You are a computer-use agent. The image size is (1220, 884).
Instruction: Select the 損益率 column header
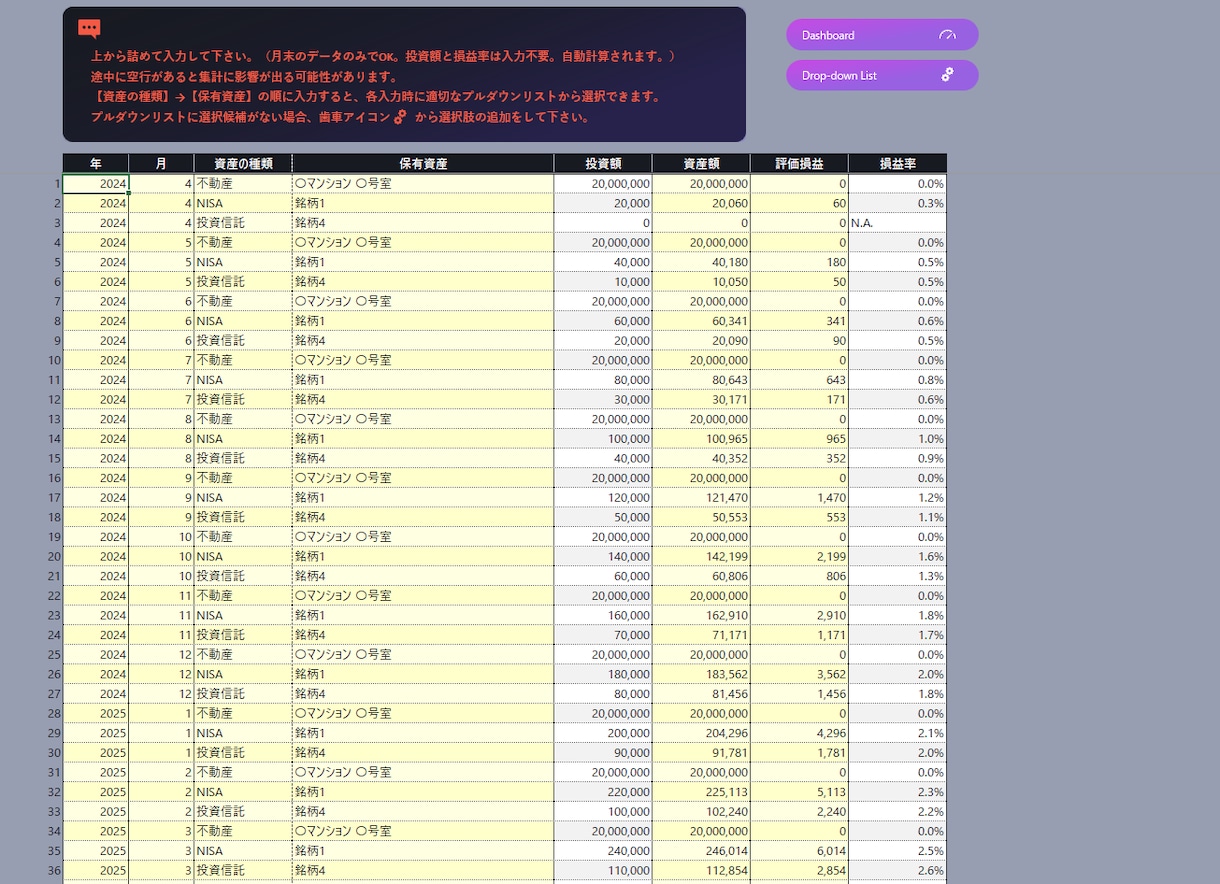tap(897, 164)
